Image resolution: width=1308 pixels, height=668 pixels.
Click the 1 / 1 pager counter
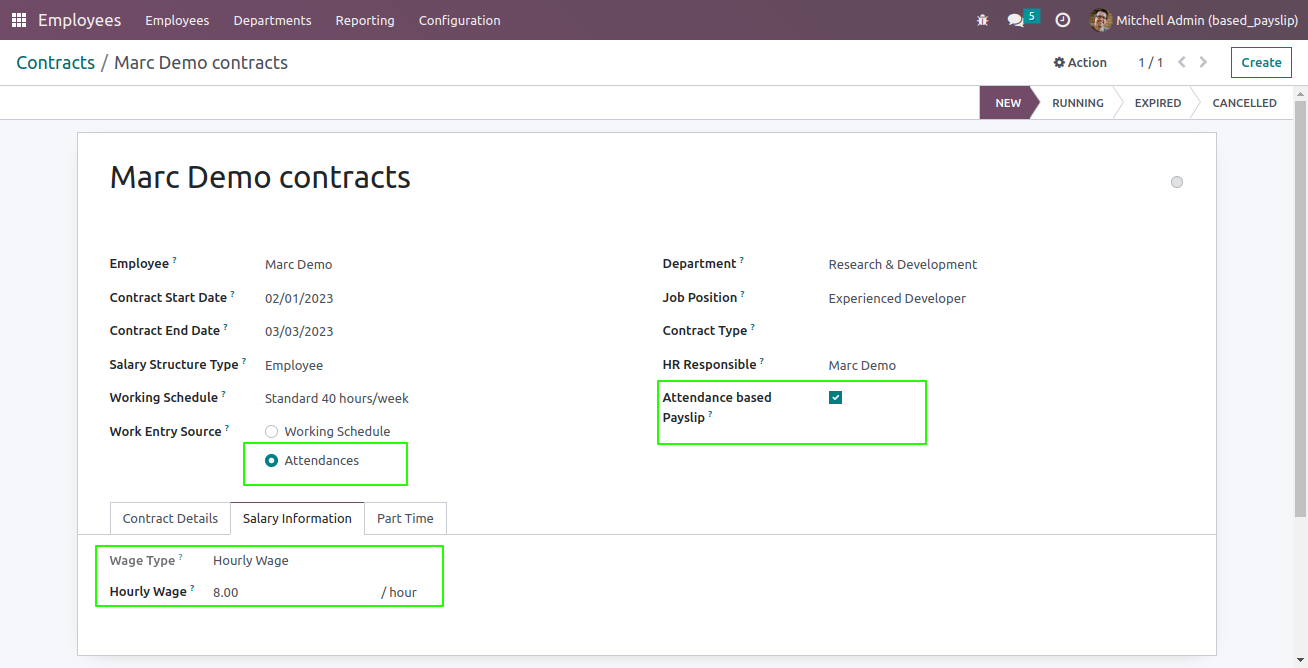point(1151,62)
